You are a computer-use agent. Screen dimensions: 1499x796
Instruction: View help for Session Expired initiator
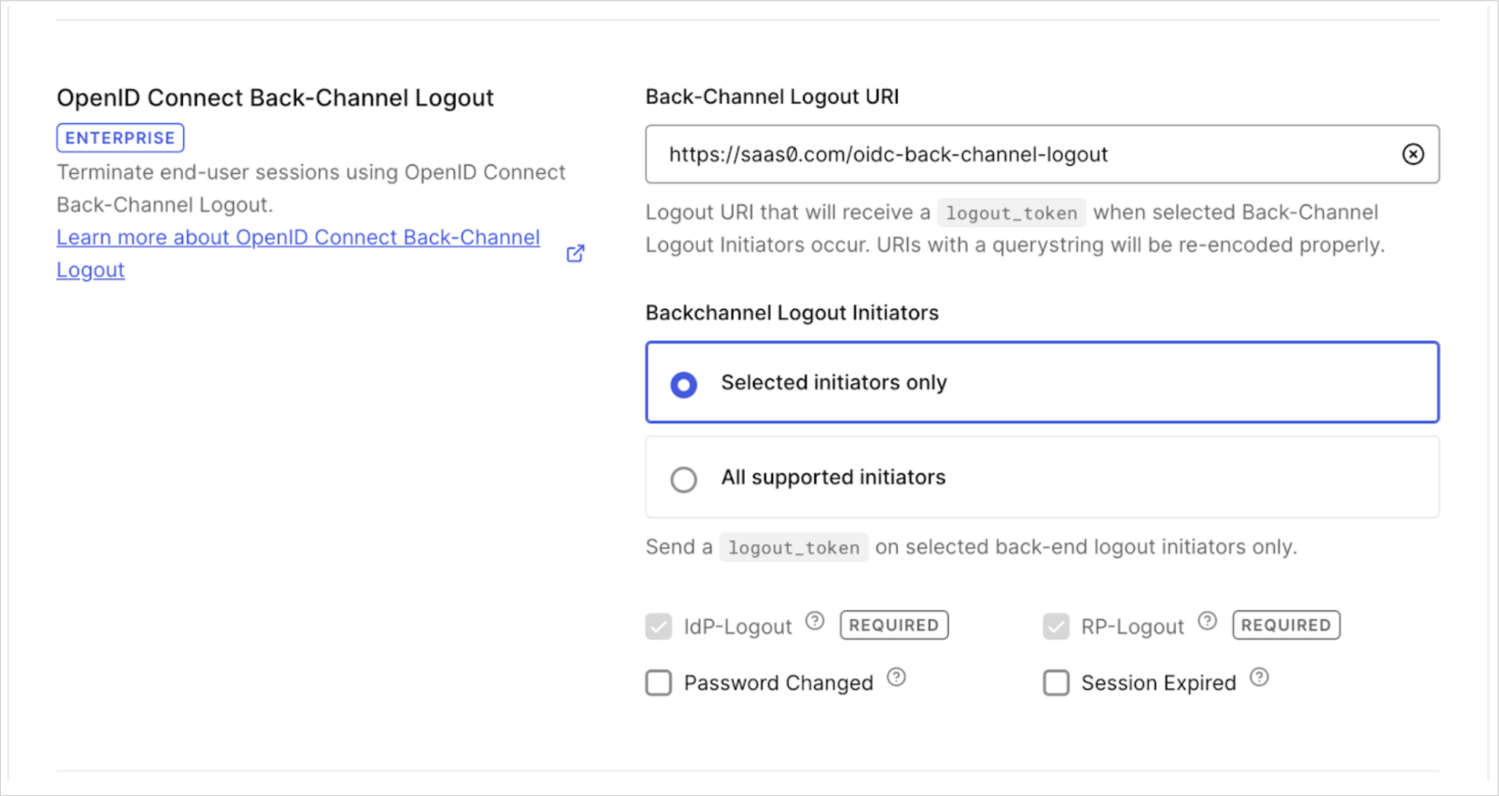click(x=1260, y=677)
